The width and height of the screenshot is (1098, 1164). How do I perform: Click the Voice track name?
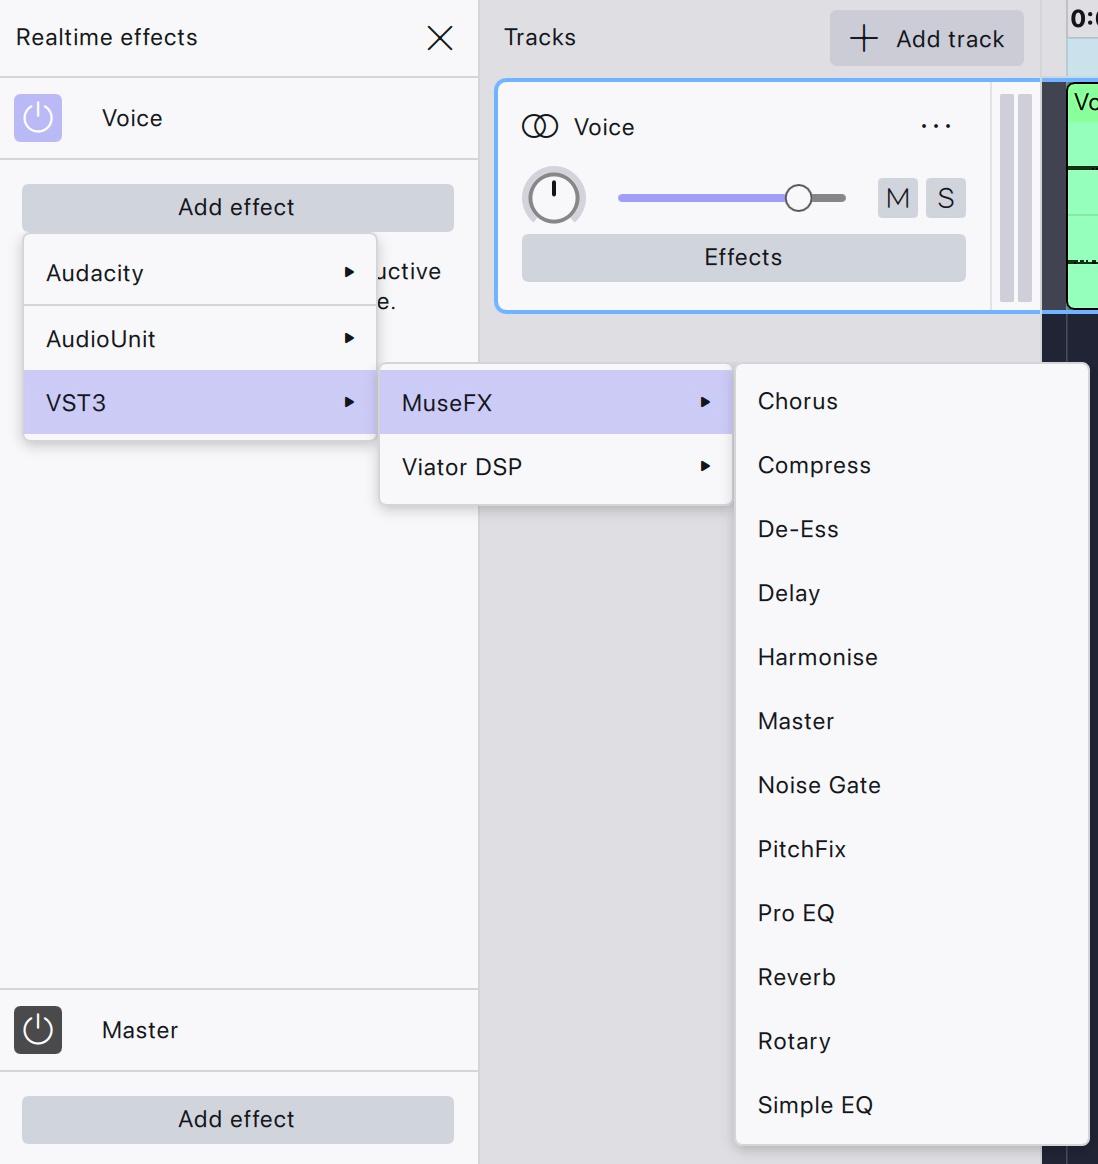[x=604, y=127]
